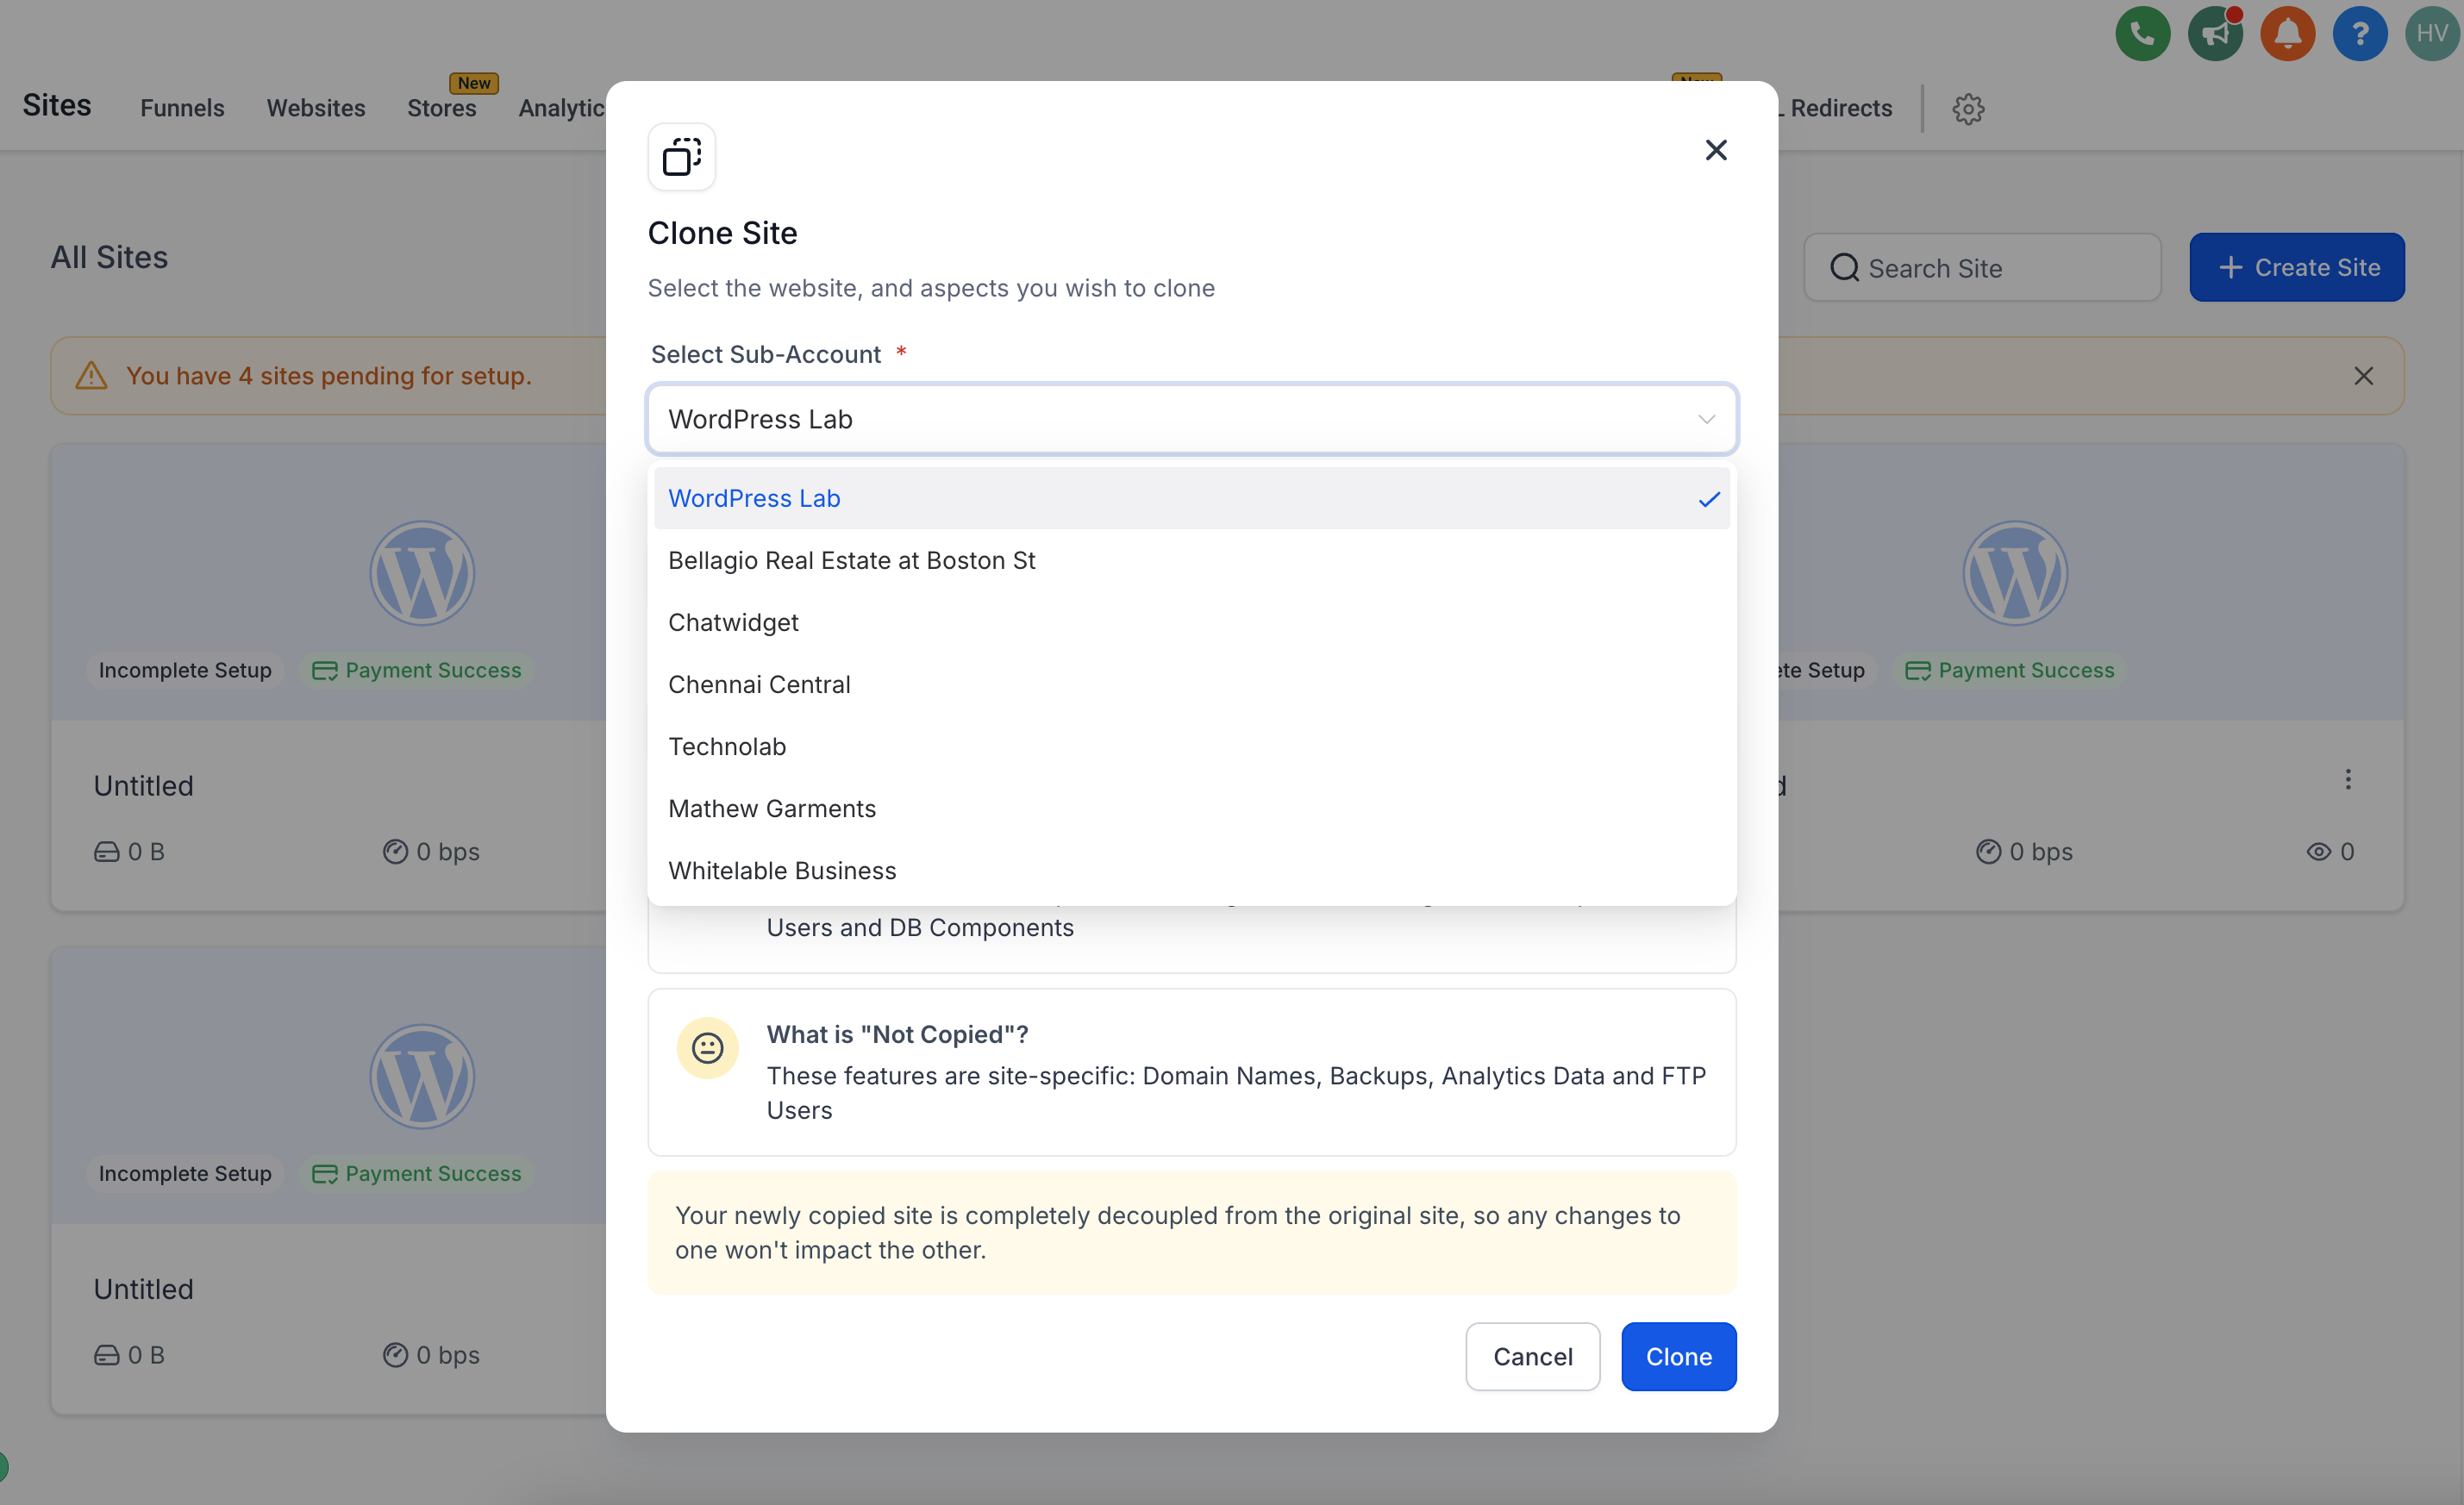
Task: Click the storage icon on the top-left Untitled card
Action: coord(106,852)
